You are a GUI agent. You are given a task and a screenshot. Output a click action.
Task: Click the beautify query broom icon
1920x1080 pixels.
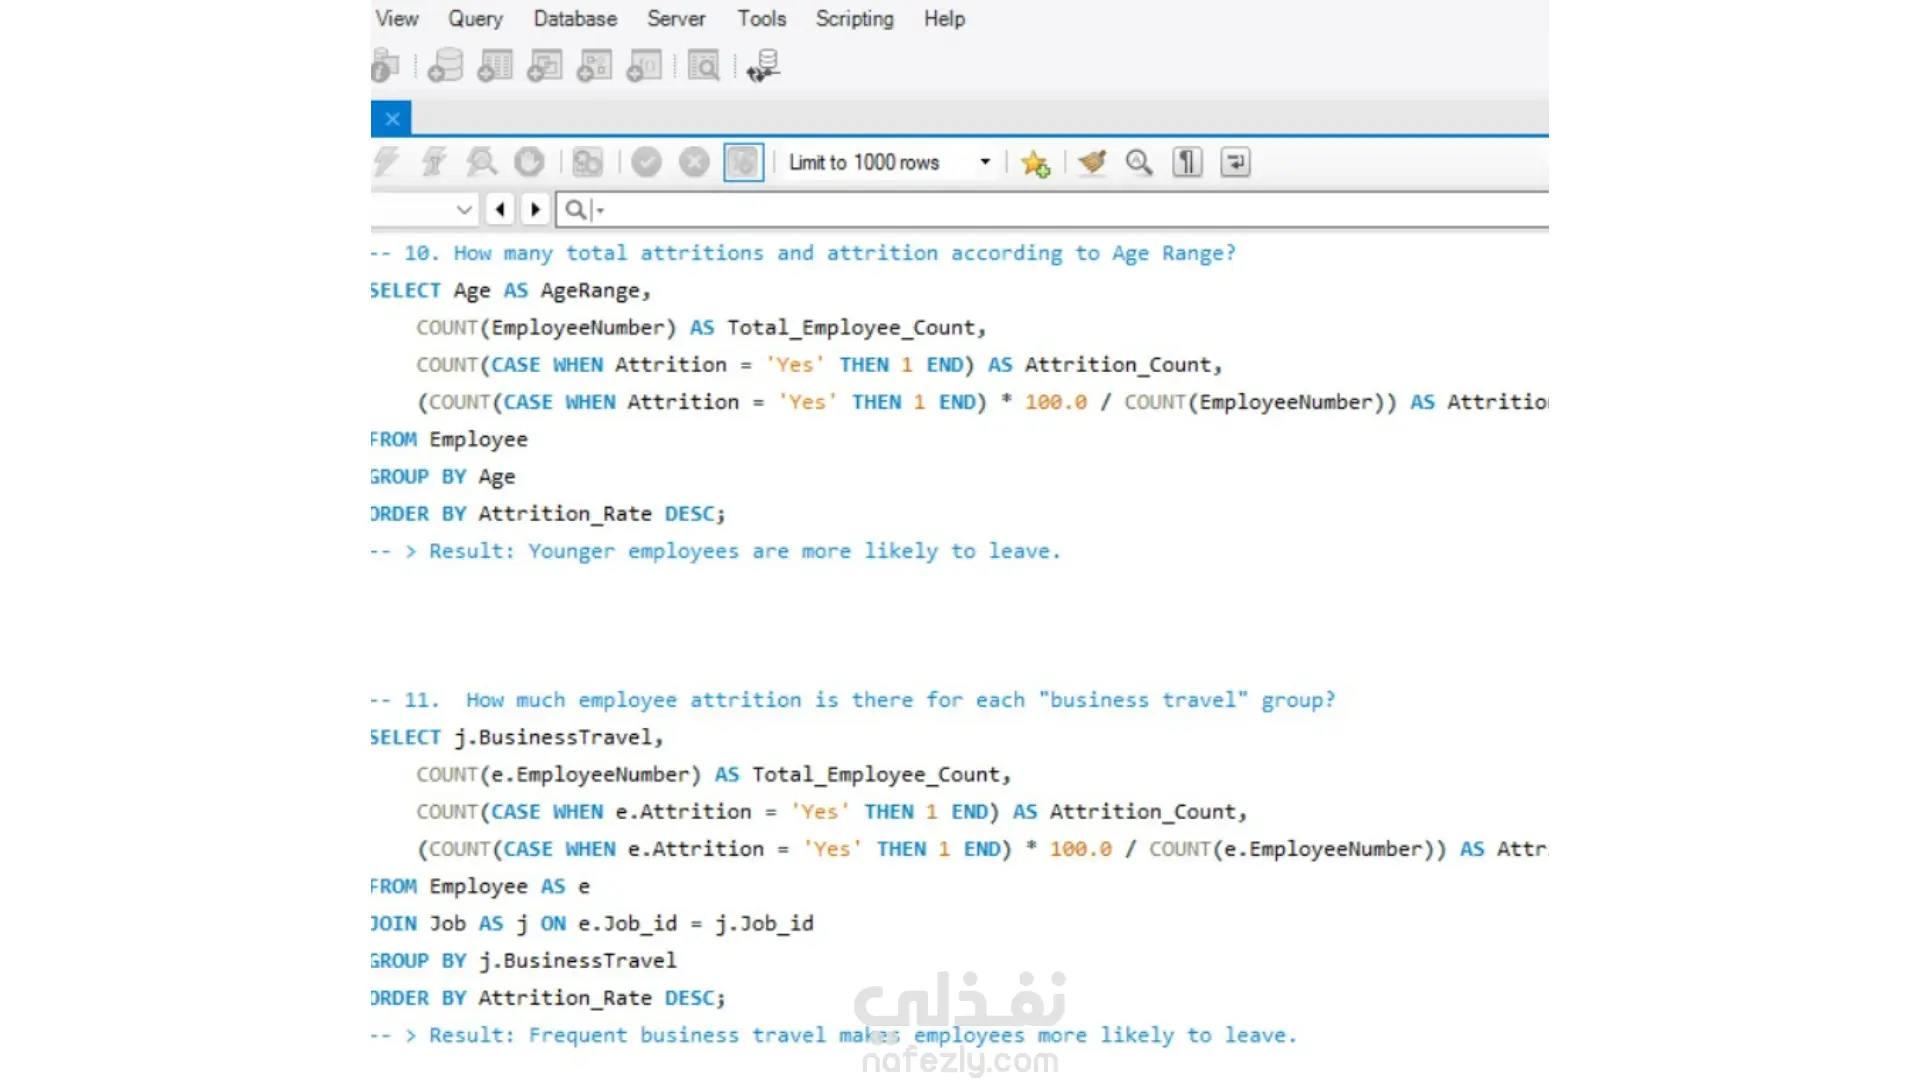1092,162
